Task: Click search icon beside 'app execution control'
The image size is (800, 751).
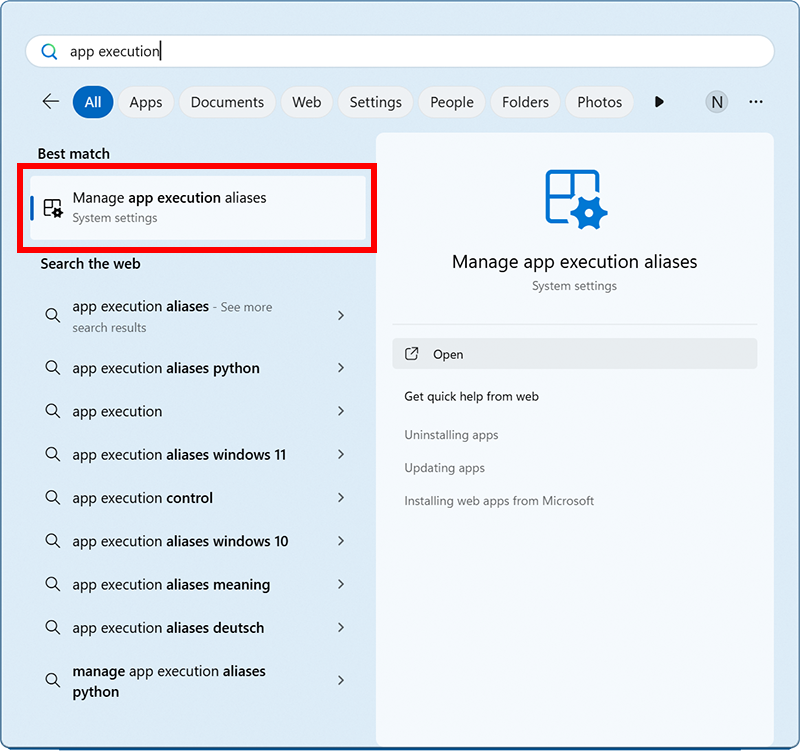Action: click(53, 497)
